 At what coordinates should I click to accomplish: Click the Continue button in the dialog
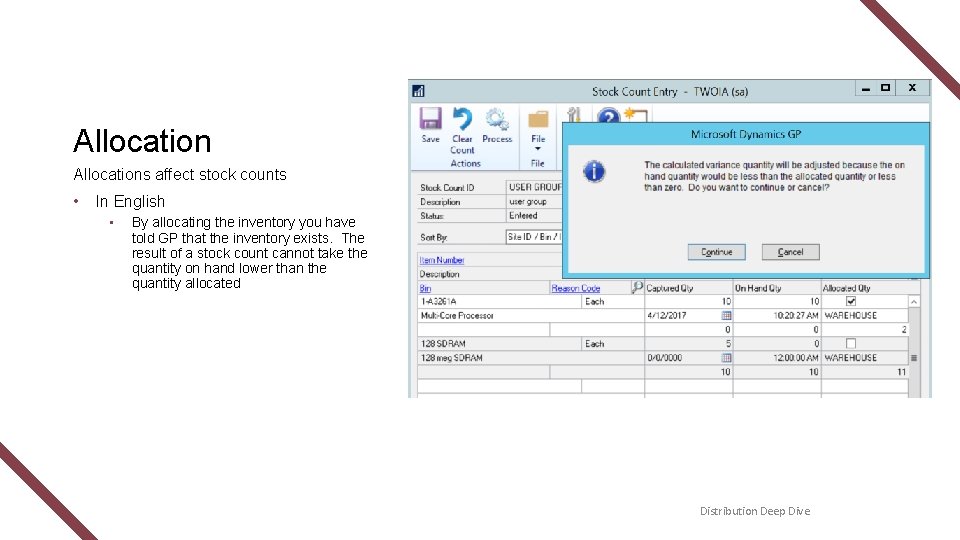coord(716,252)
